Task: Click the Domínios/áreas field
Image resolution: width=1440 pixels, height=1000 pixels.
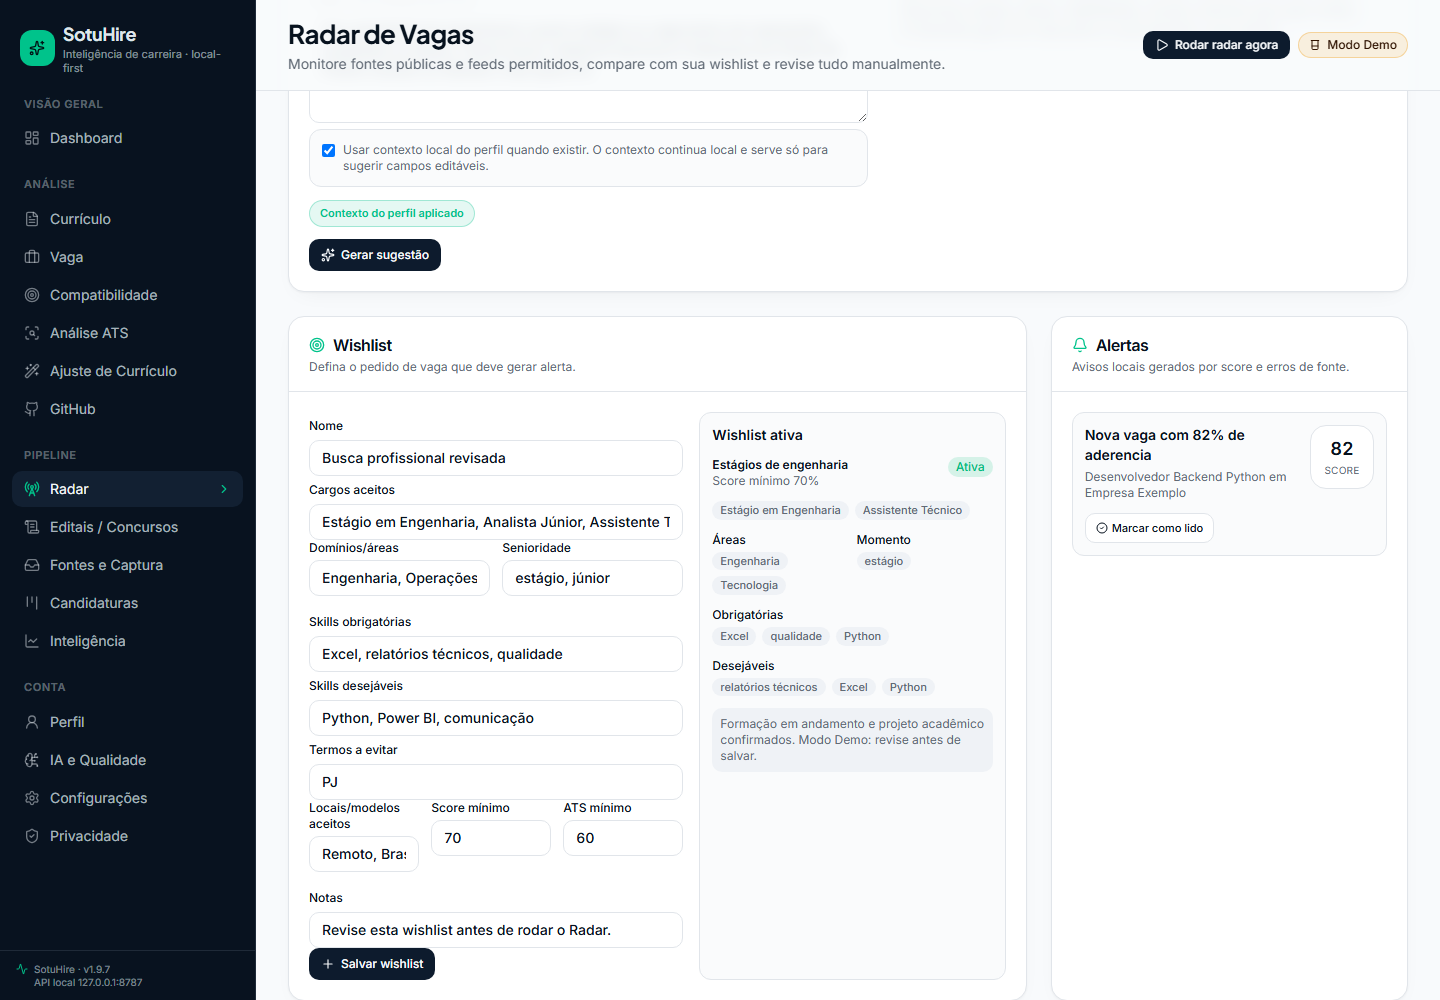Action: point(399,578)
